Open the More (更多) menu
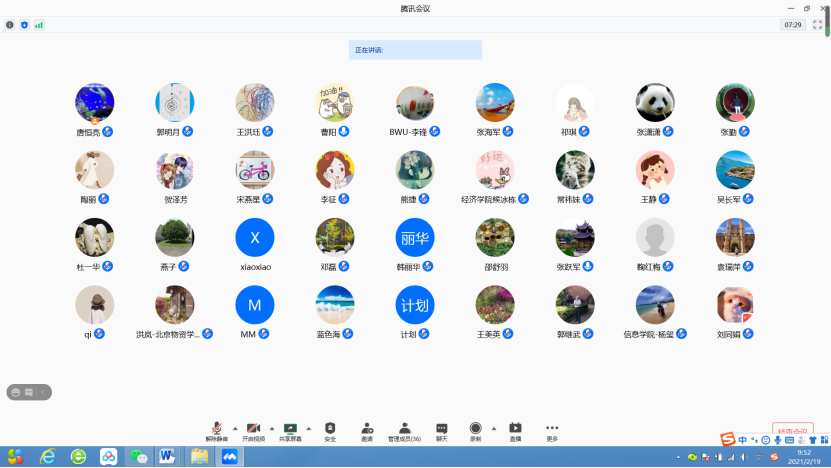 [552, 429]
